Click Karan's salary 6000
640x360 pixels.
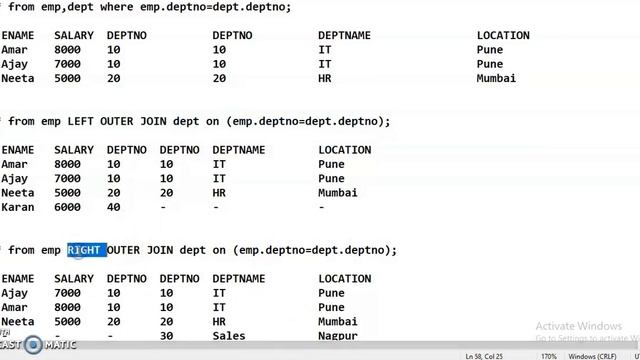pyautogui.click(x=67, y=207)
